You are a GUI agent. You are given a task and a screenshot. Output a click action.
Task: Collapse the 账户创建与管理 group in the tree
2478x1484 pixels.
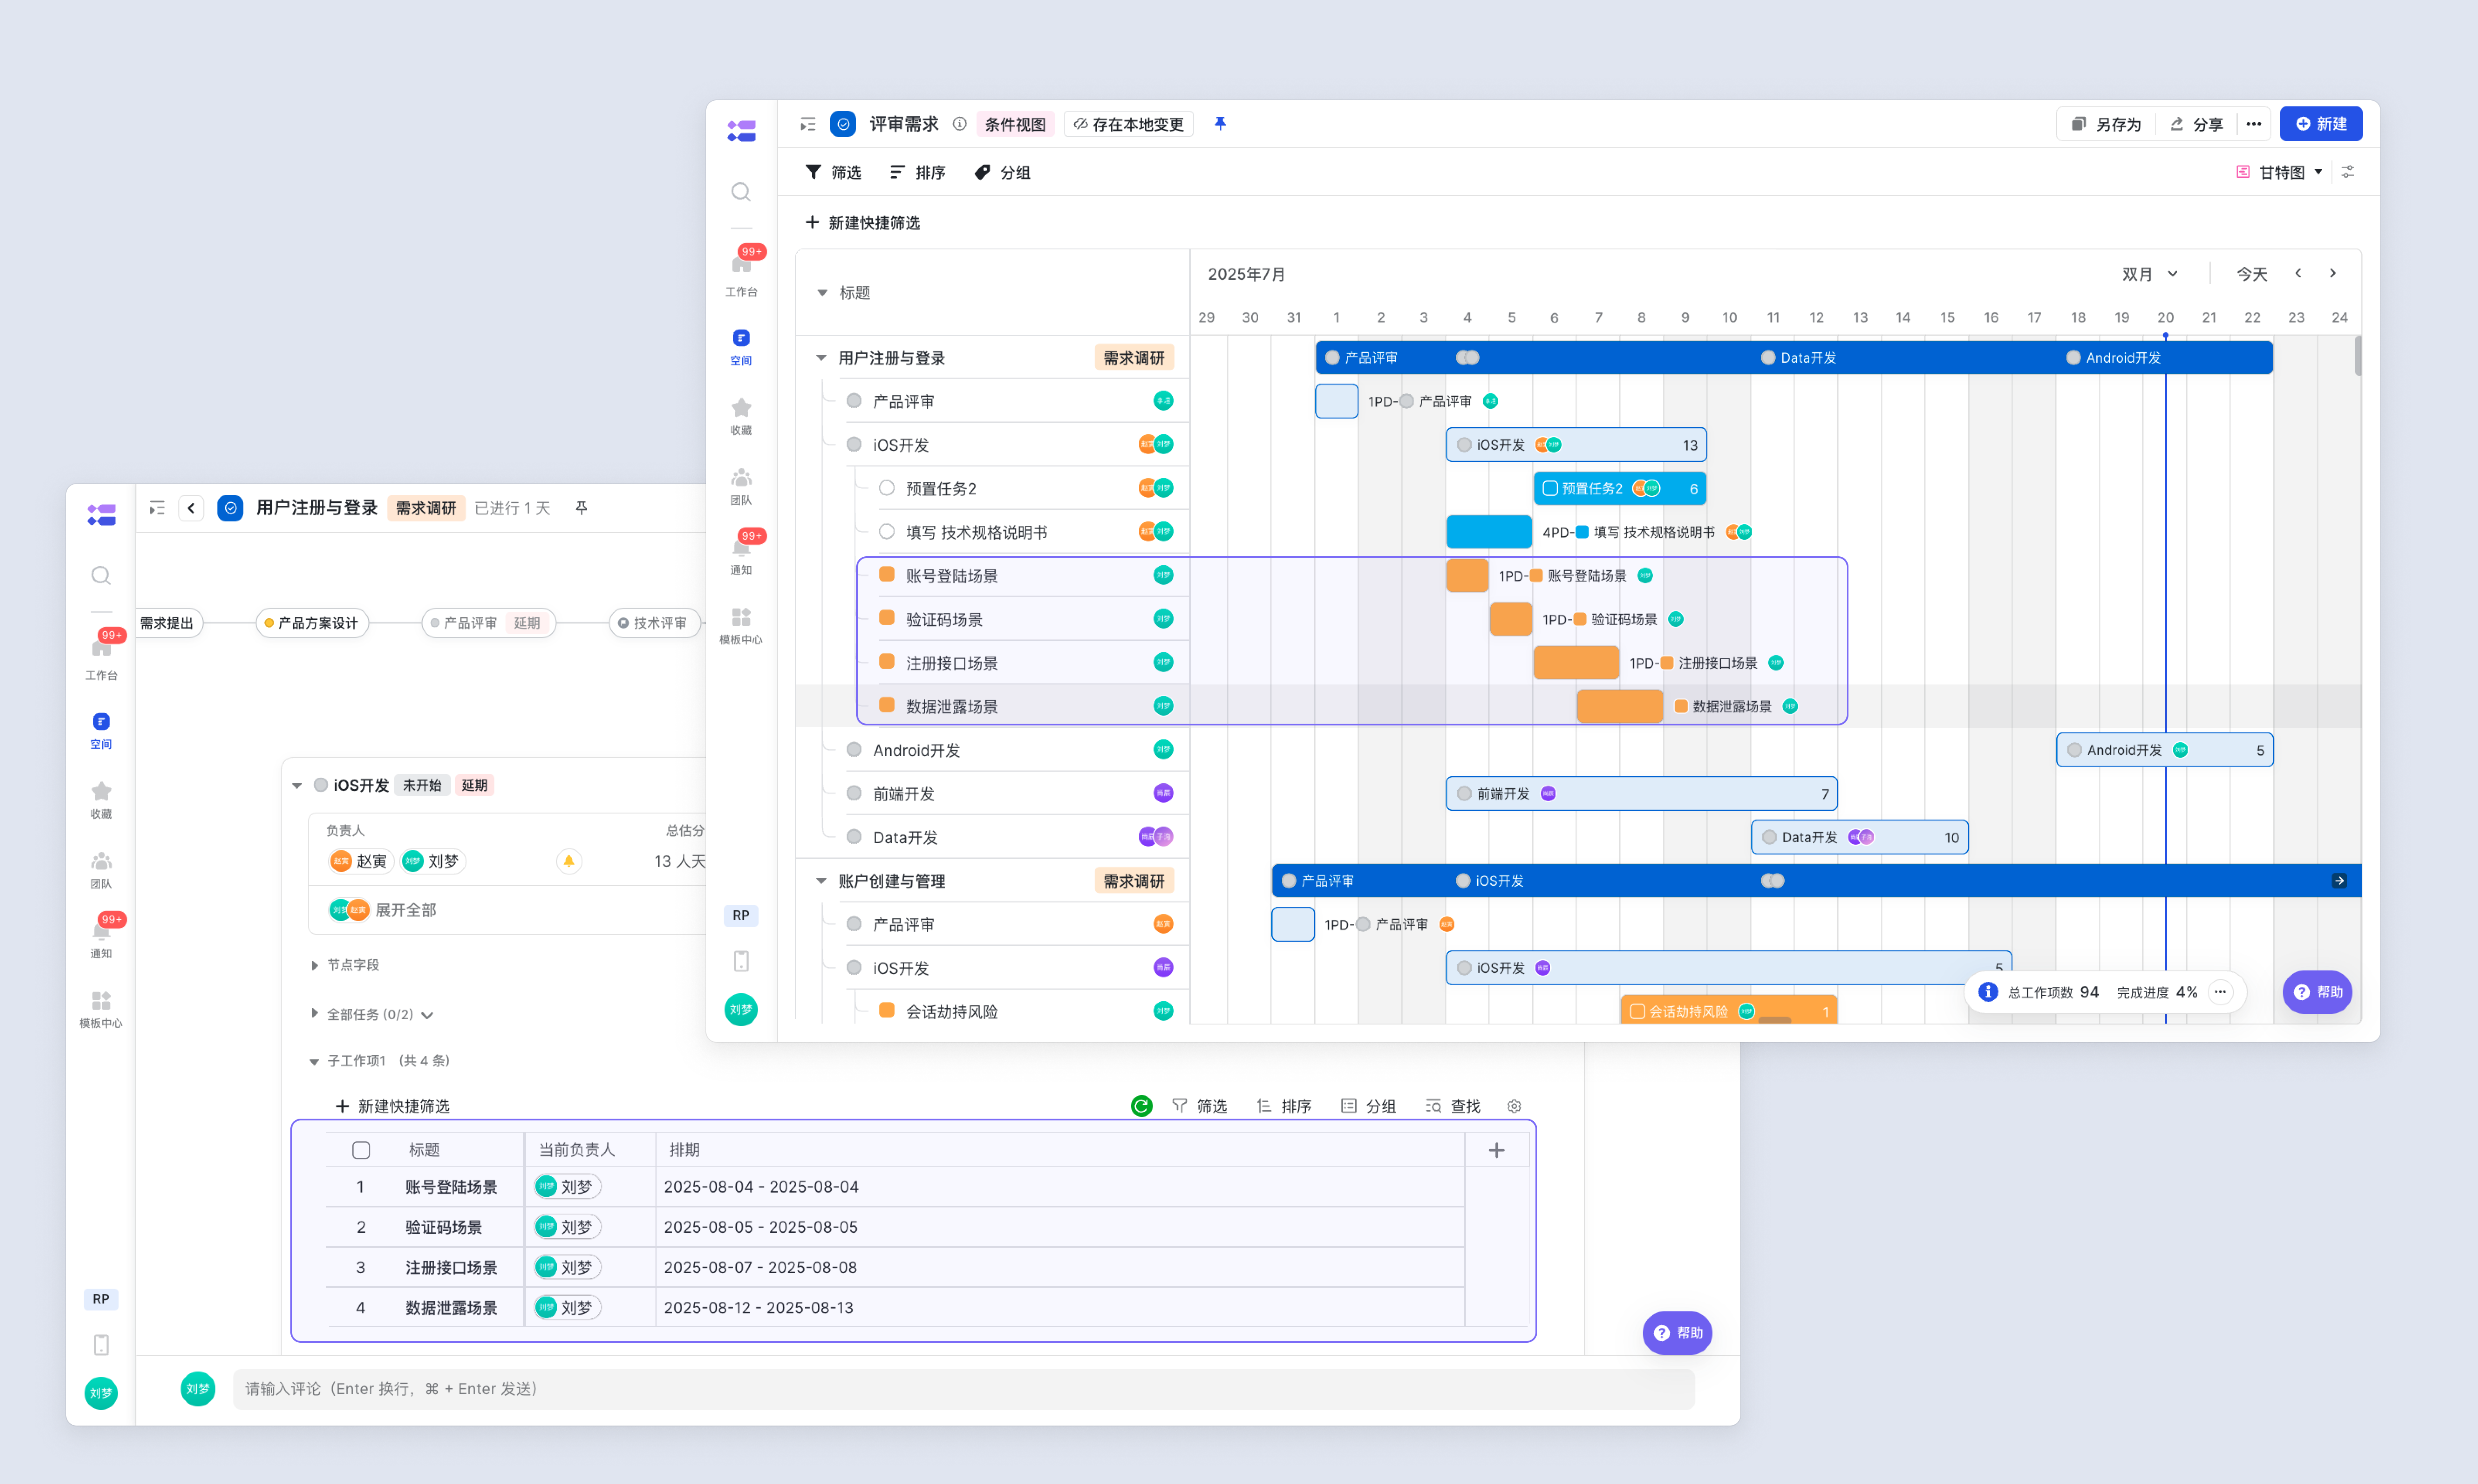(821, 881)
